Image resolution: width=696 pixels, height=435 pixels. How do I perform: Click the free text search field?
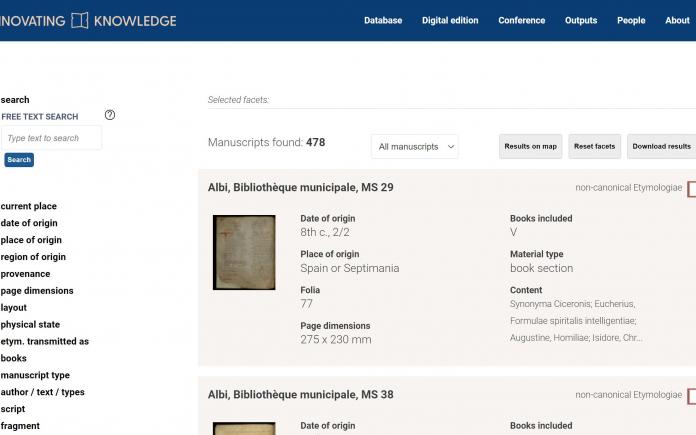point(51,138)
